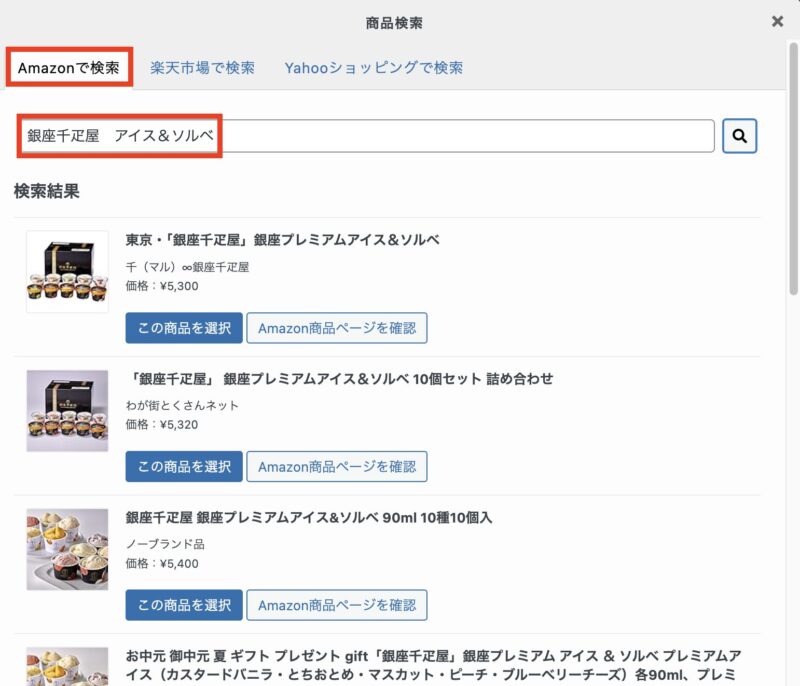This screenshot has width=800, height=686.
Task: Open Amazon page for ¥5,300 product
Action: click(337, 328)
